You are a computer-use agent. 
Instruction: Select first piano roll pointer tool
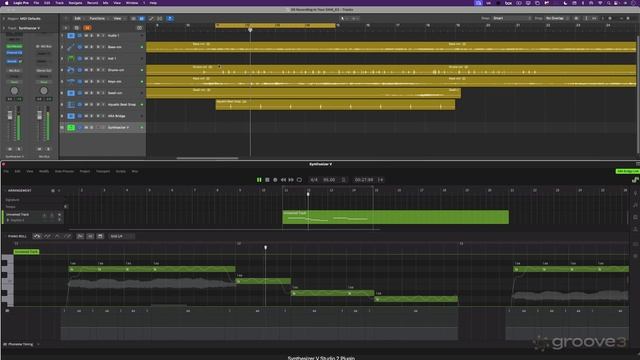(37, 236)
